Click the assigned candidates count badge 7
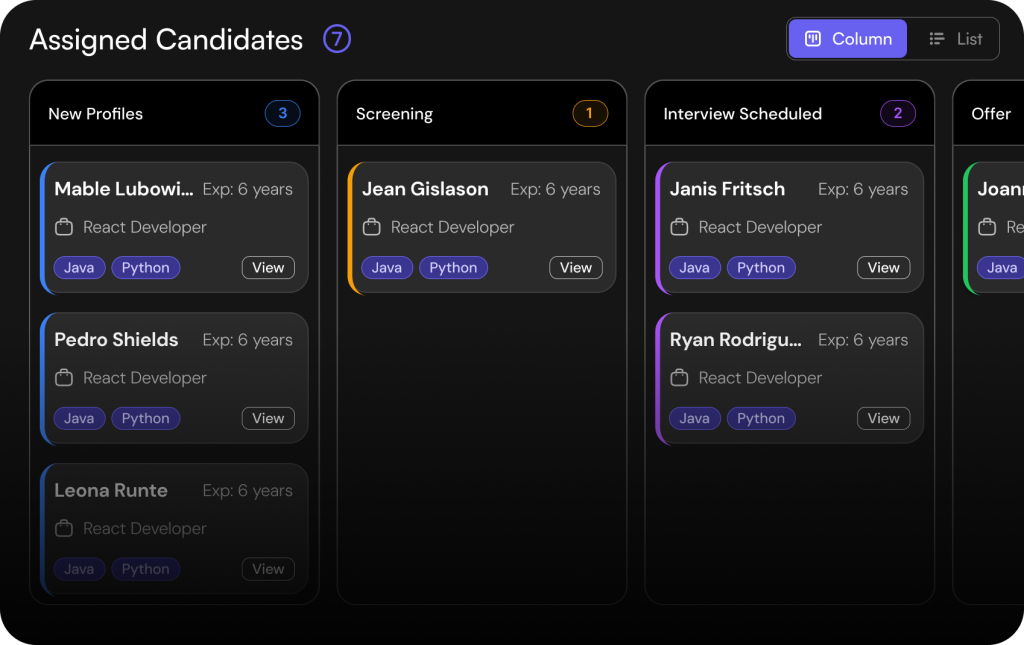Image resolution: width=1024 pixels, height=645 pixels. [337, 39]
